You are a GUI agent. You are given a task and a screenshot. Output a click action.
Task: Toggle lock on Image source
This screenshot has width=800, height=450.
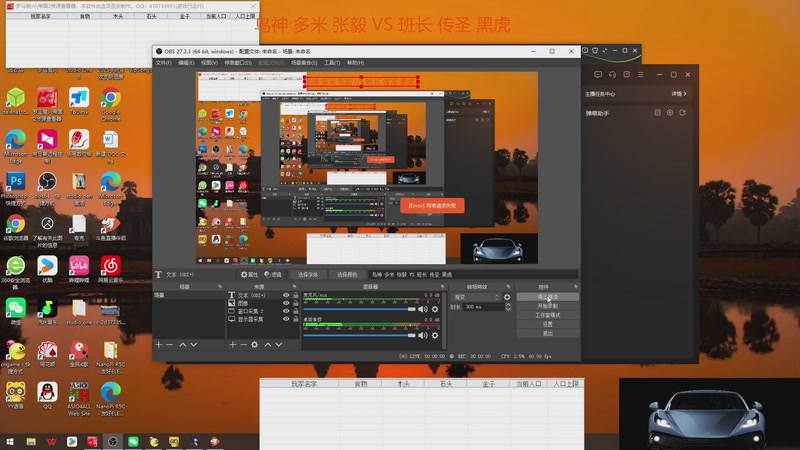(295, 303)
